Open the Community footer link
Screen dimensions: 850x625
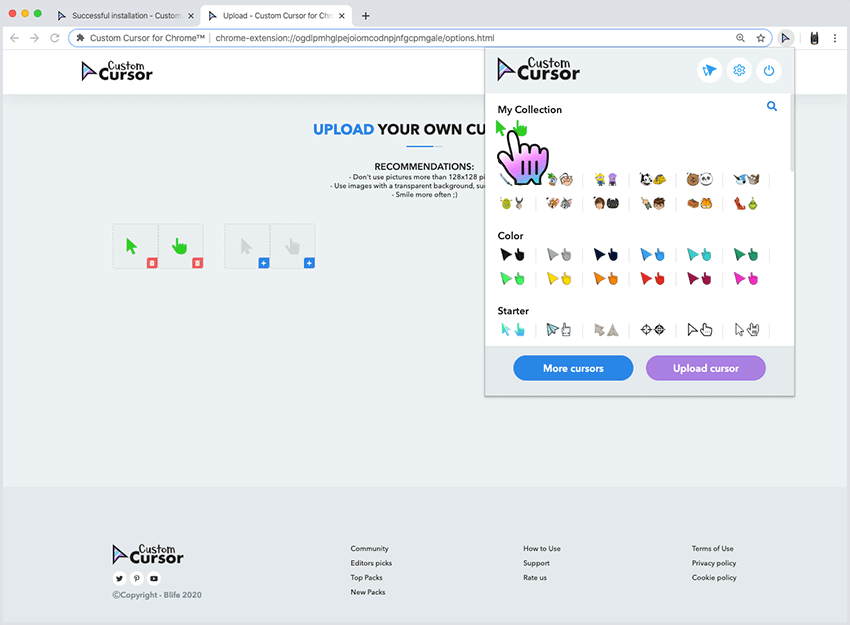point(369,549)
